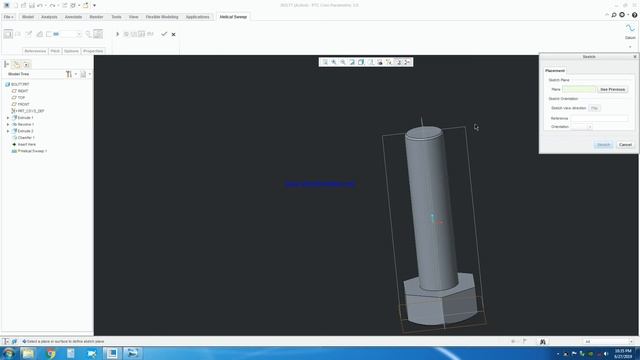Open the References dashboard tab
Screen dimensions: 640x360
[35, 51]
